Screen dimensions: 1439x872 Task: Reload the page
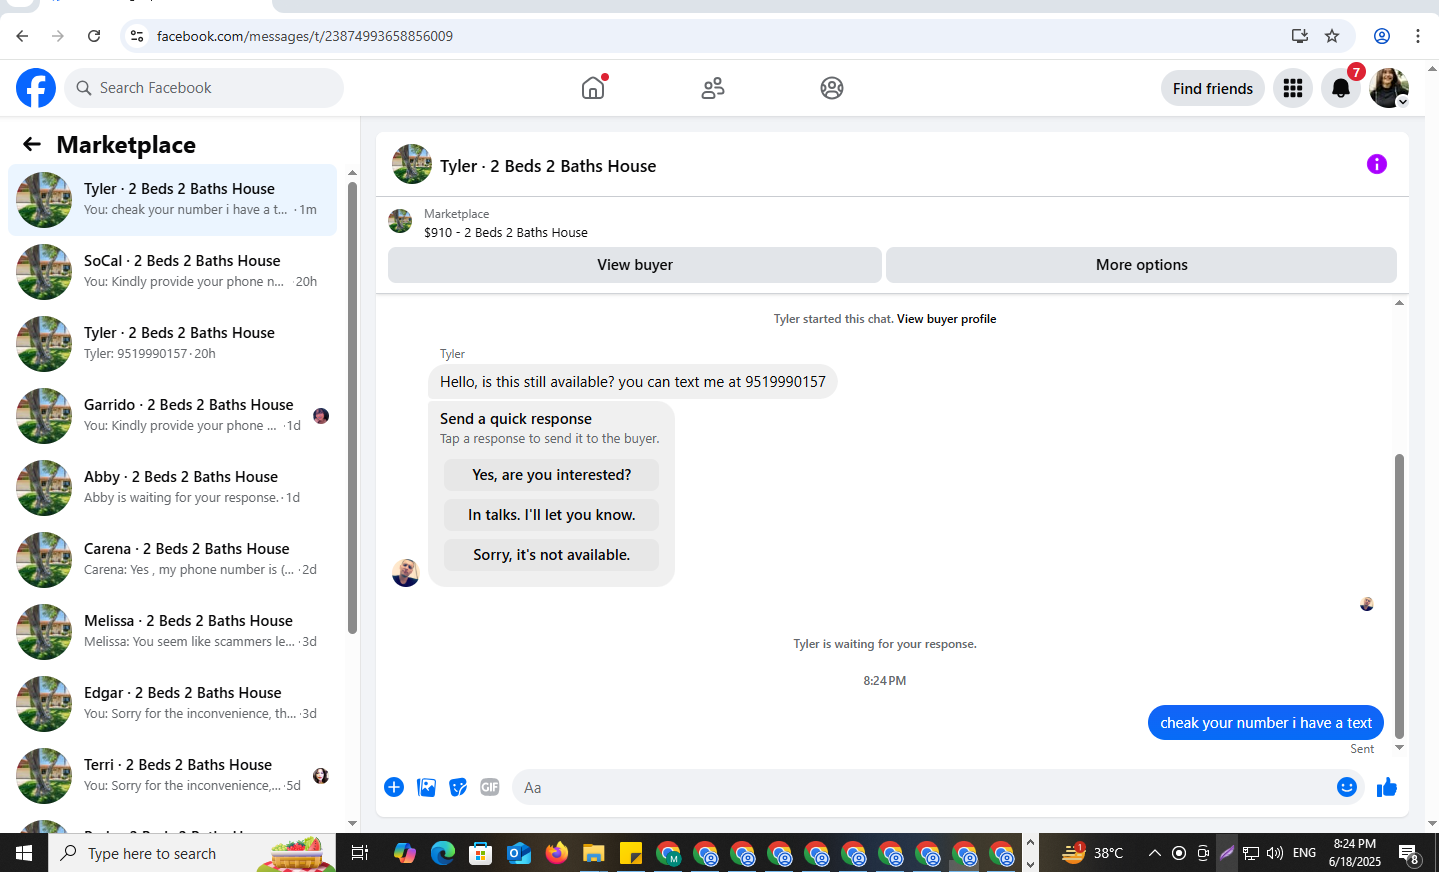coord(94,36)
